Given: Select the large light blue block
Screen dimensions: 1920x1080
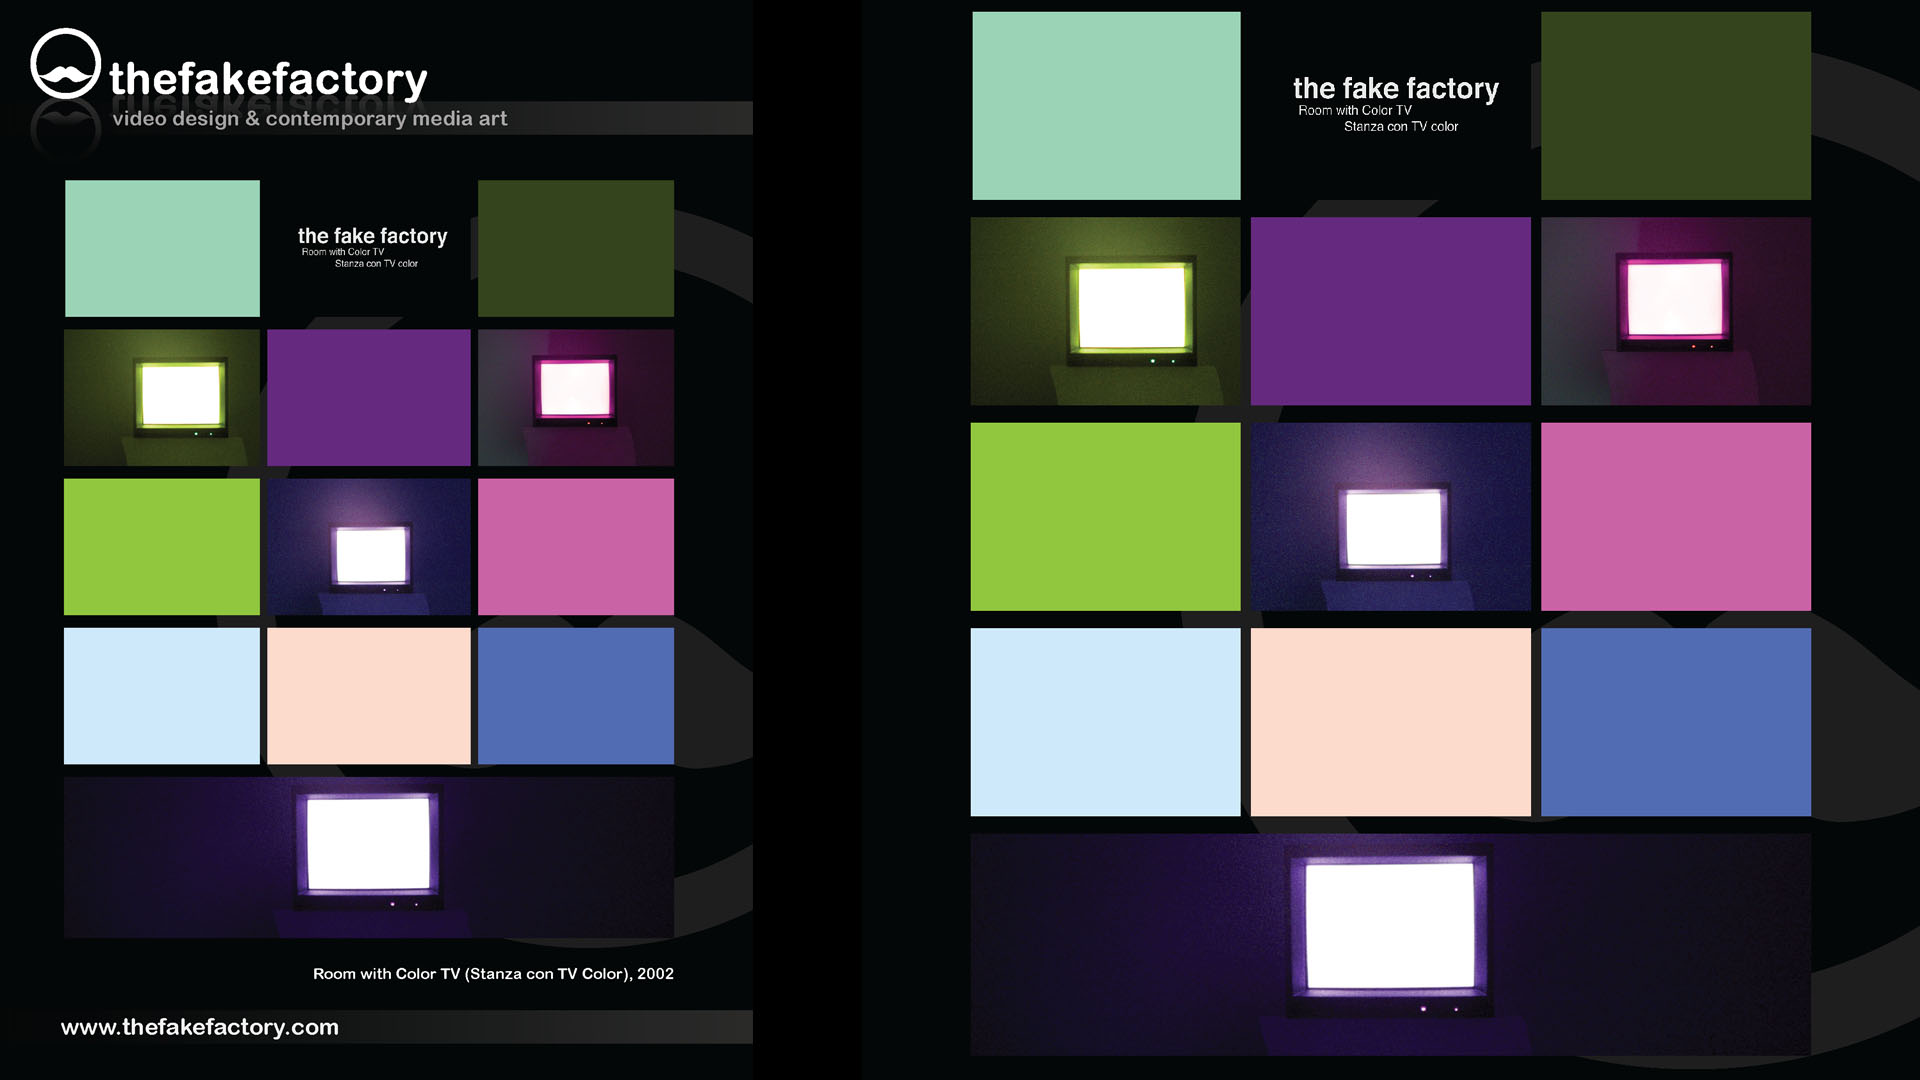Looking at the screenshot, I should pyautogui.click(x=1105, y=722).
